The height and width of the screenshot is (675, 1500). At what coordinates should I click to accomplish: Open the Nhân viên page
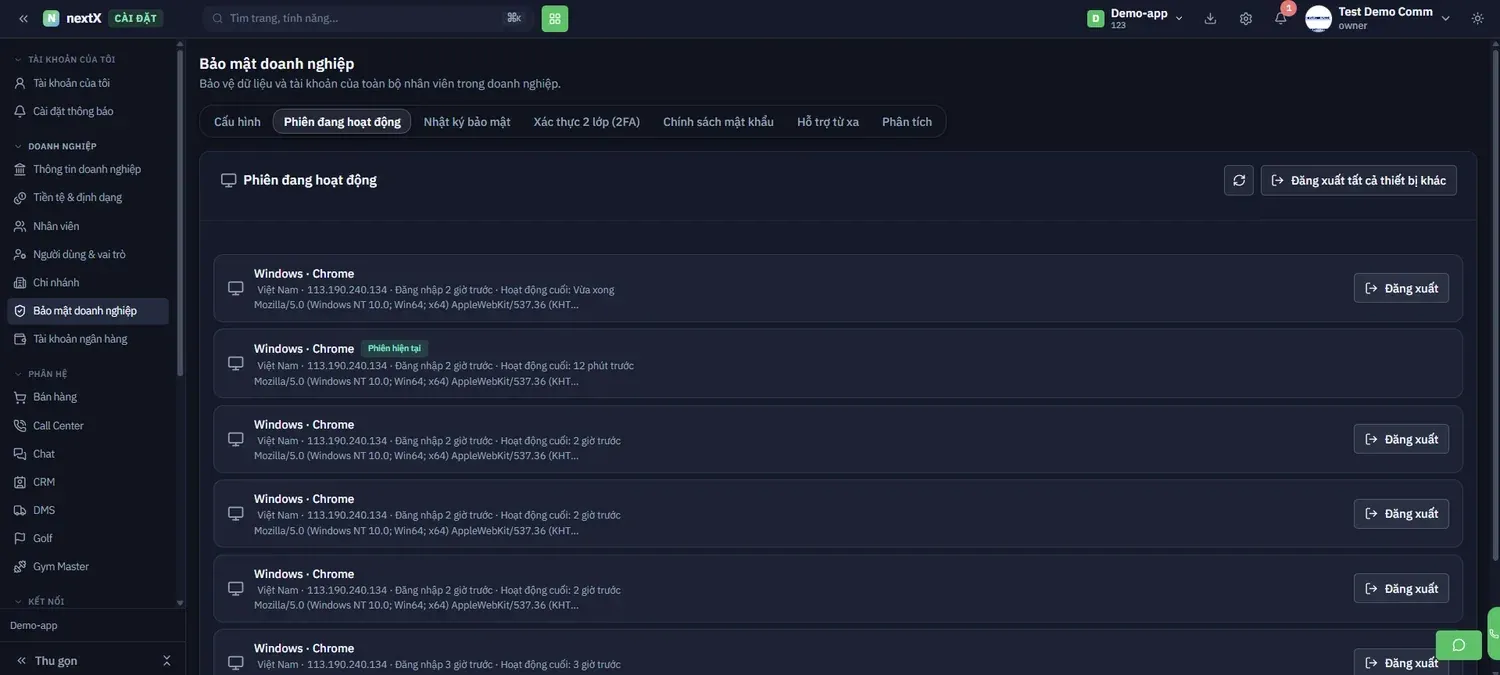click(x=88, y=226)
